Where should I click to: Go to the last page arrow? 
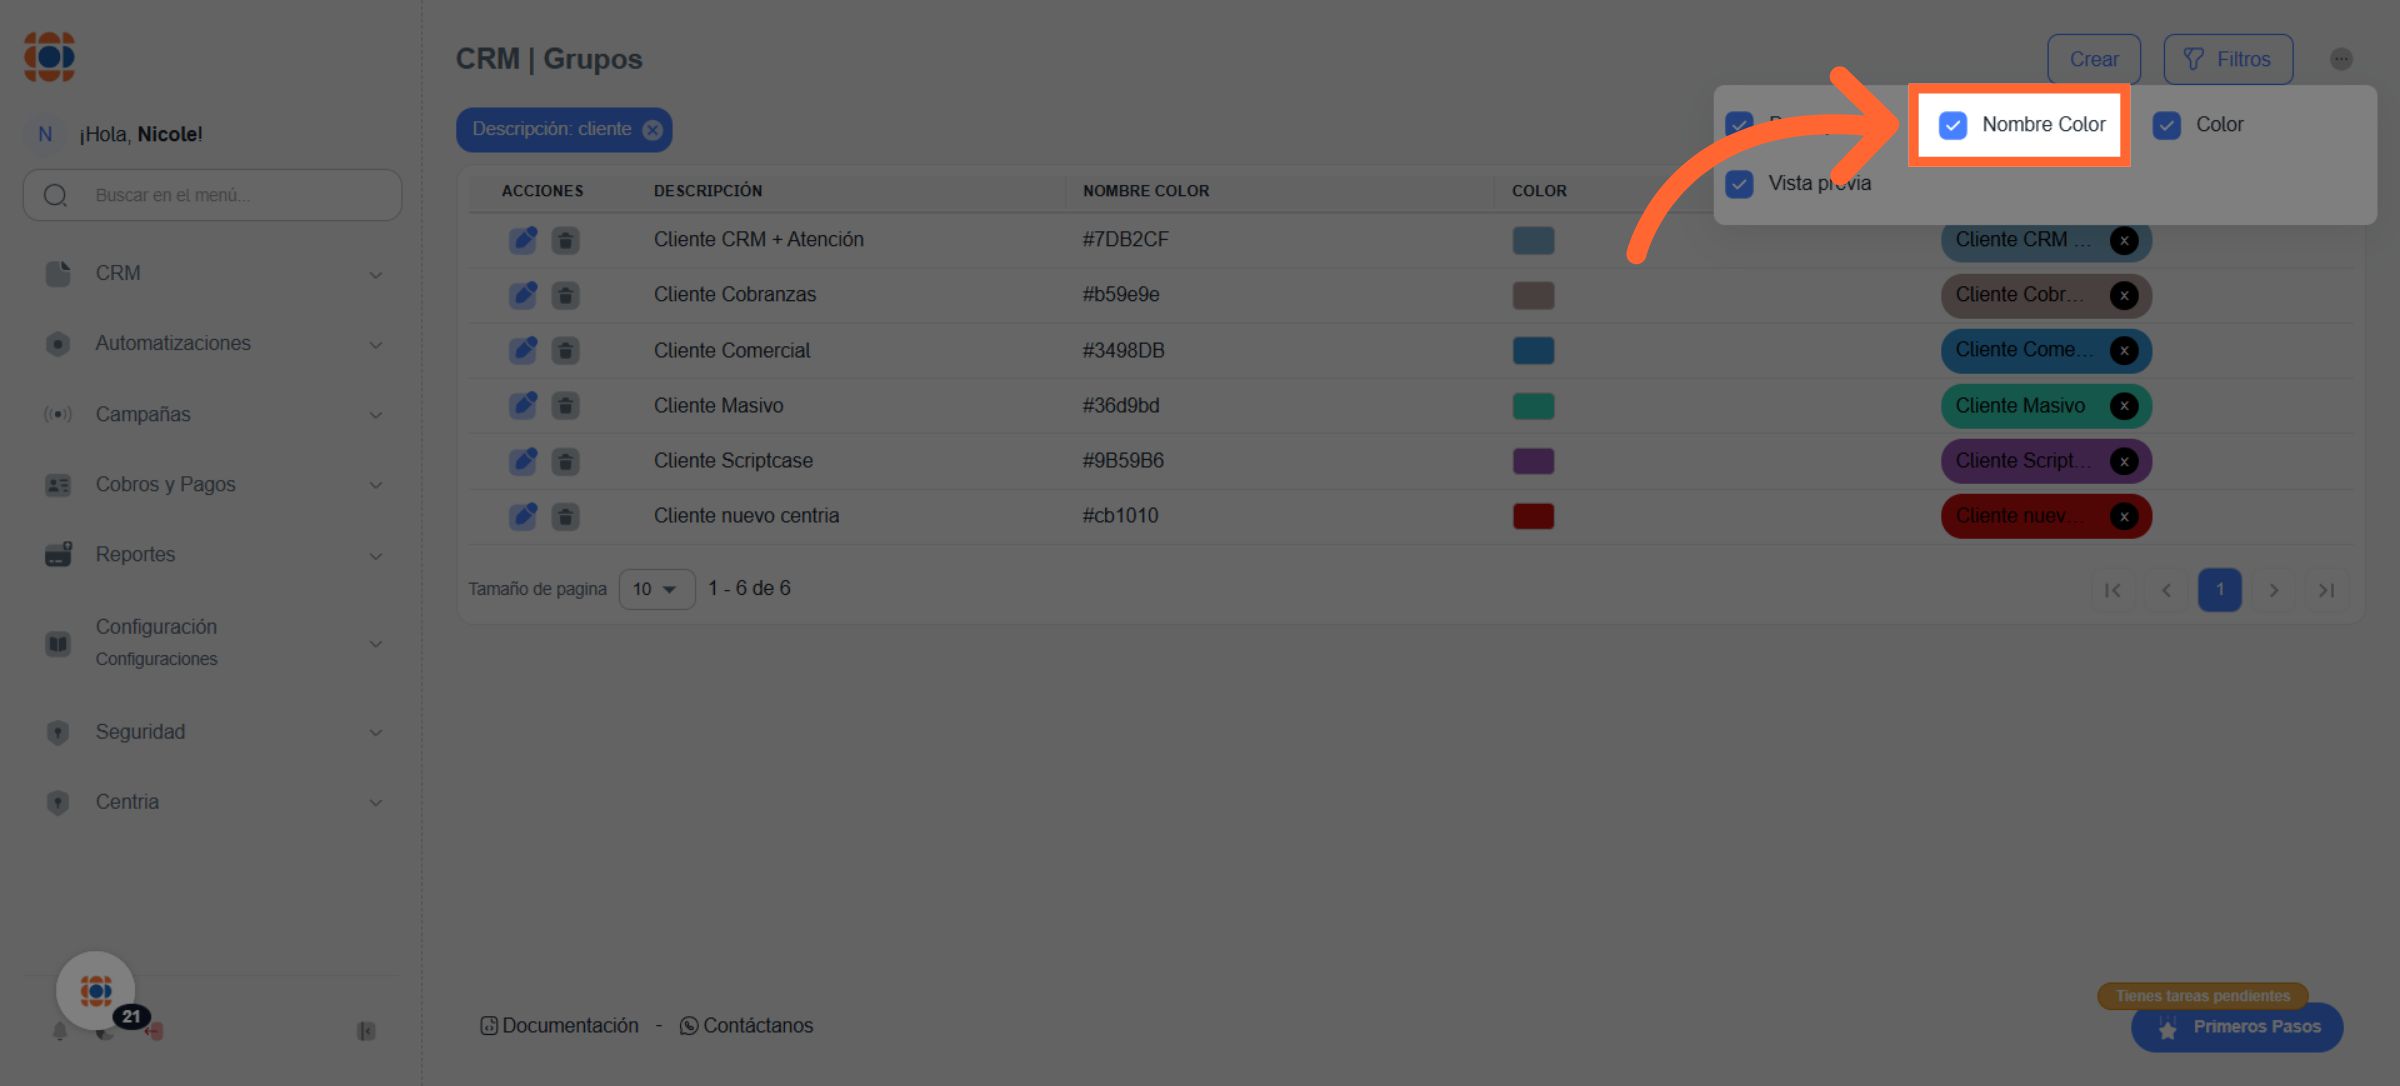[x=2326, y=590]
